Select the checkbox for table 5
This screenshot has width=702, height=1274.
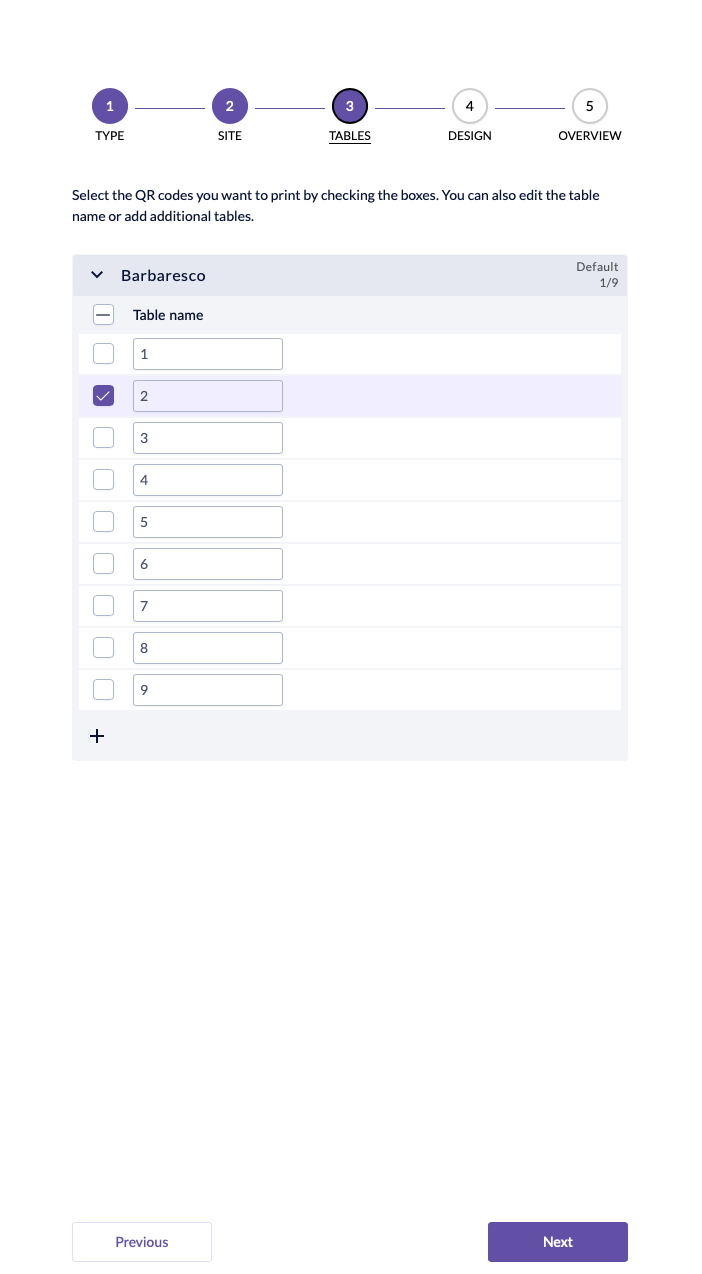pos(103,522)
